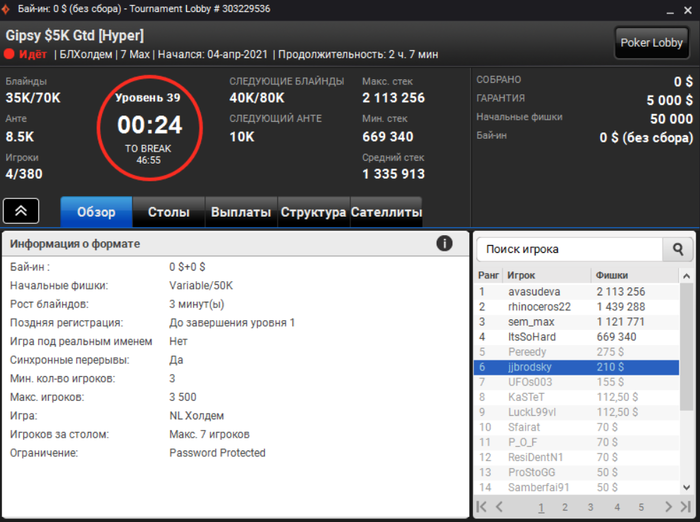
Task: Select player ProStoGG row
Action: 576,472
